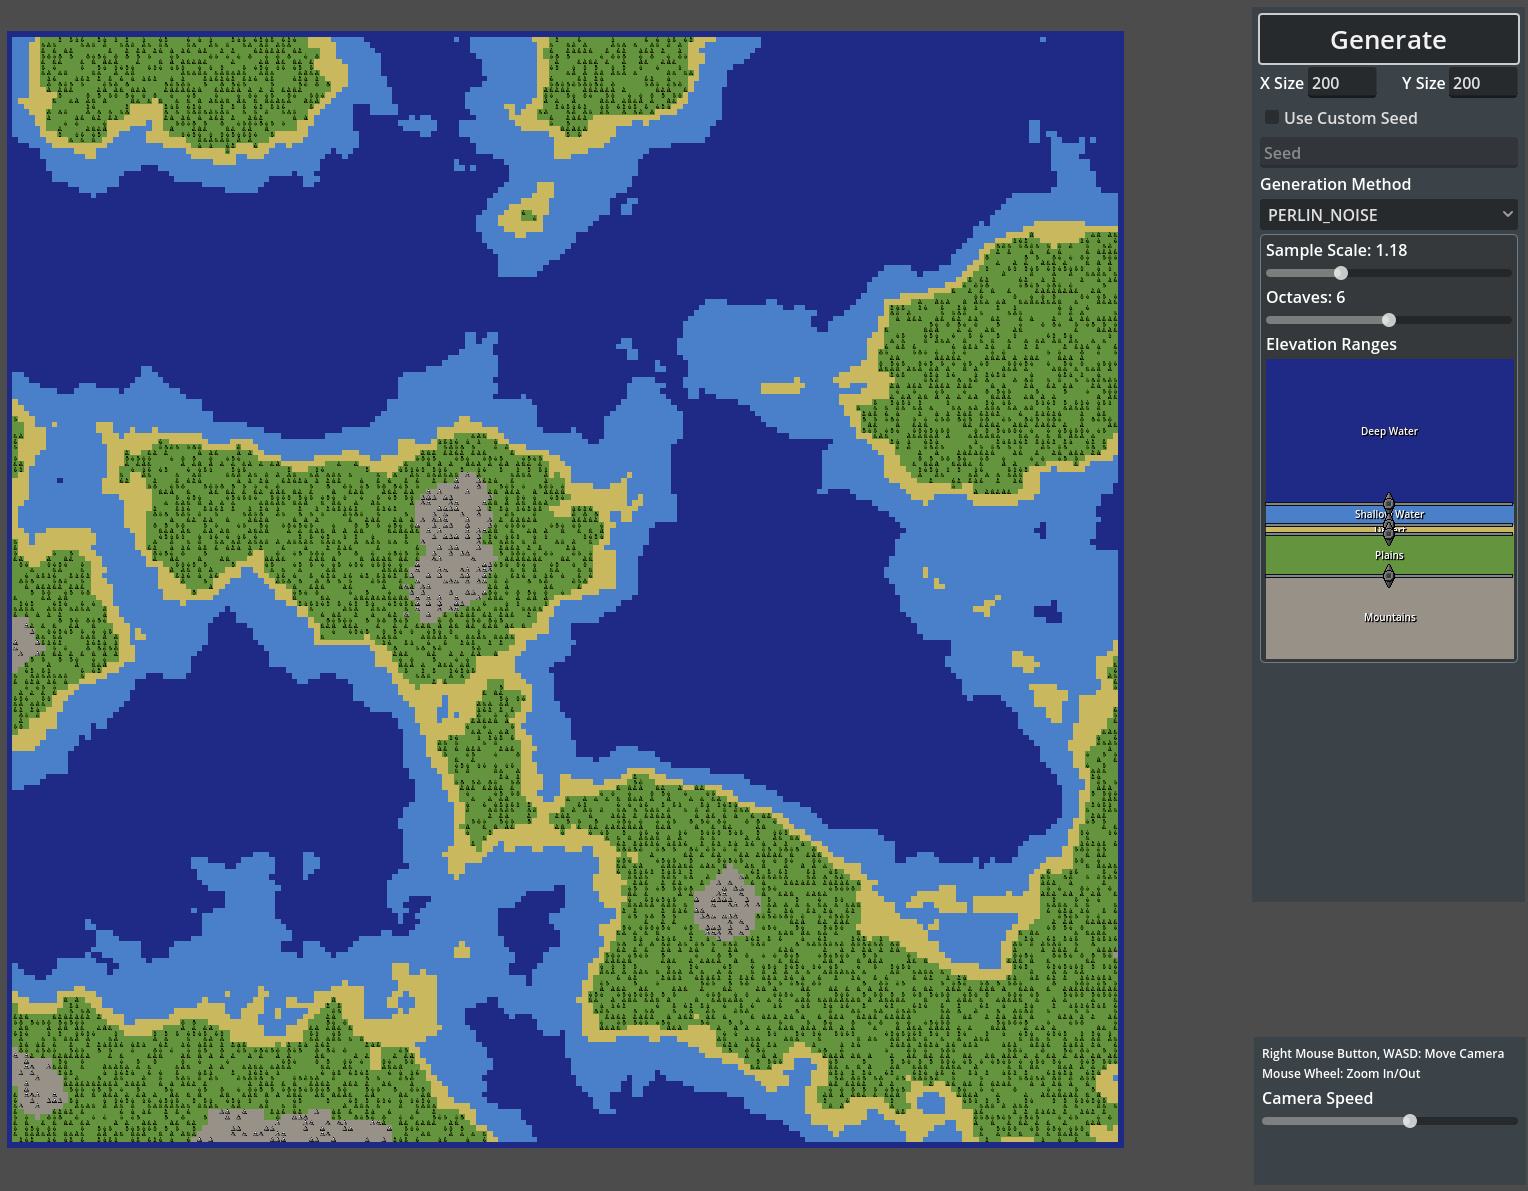Viewport: 1528px width, 1191px height.
Task: Grab the Plains–Mountains boundary diamond handle
Action: click(x=1388, y=575)
